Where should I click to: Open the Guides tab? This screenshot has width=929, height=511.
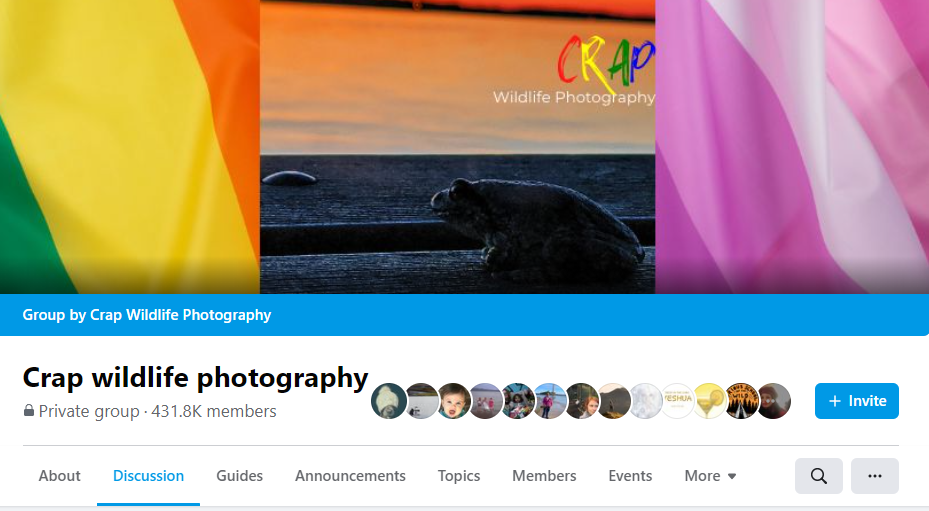(x=239, y=476)
